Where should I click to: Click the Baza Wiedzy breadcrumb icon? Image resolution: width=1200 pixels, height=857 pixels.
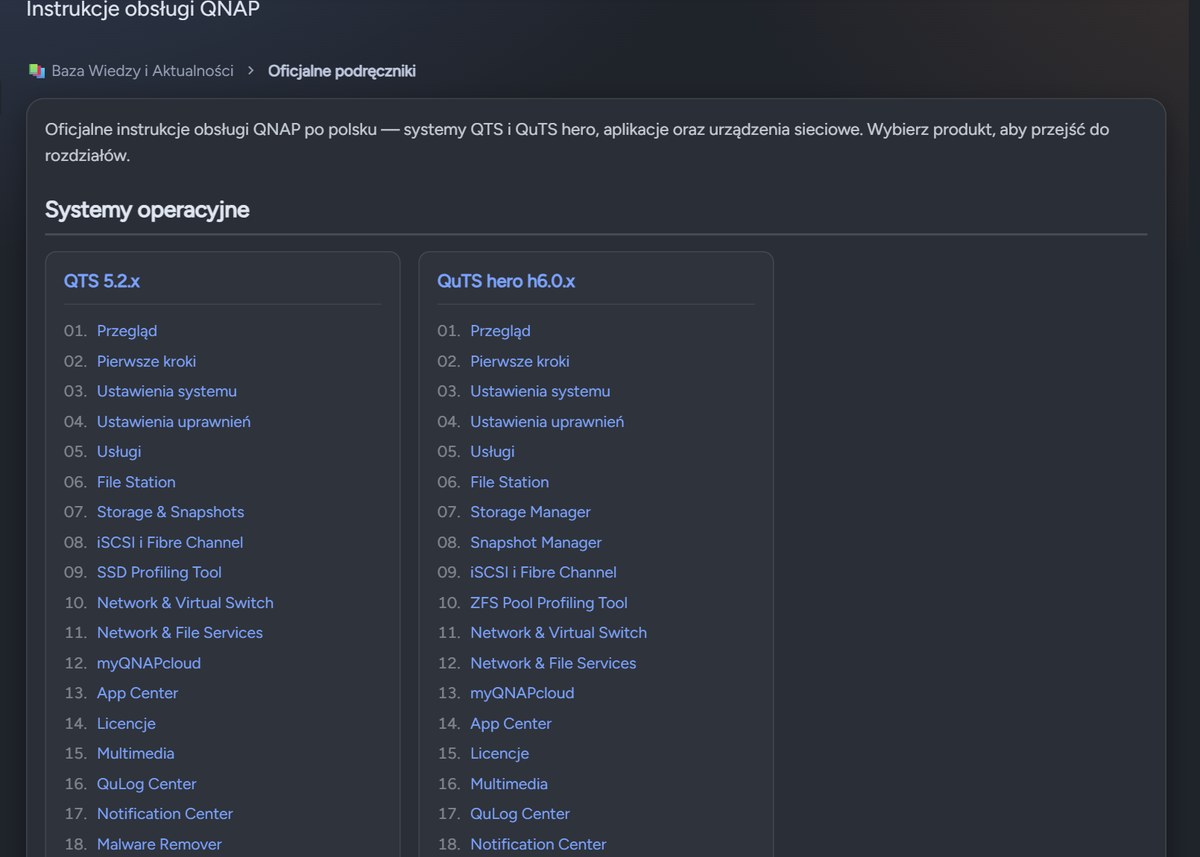click(37, 71)
